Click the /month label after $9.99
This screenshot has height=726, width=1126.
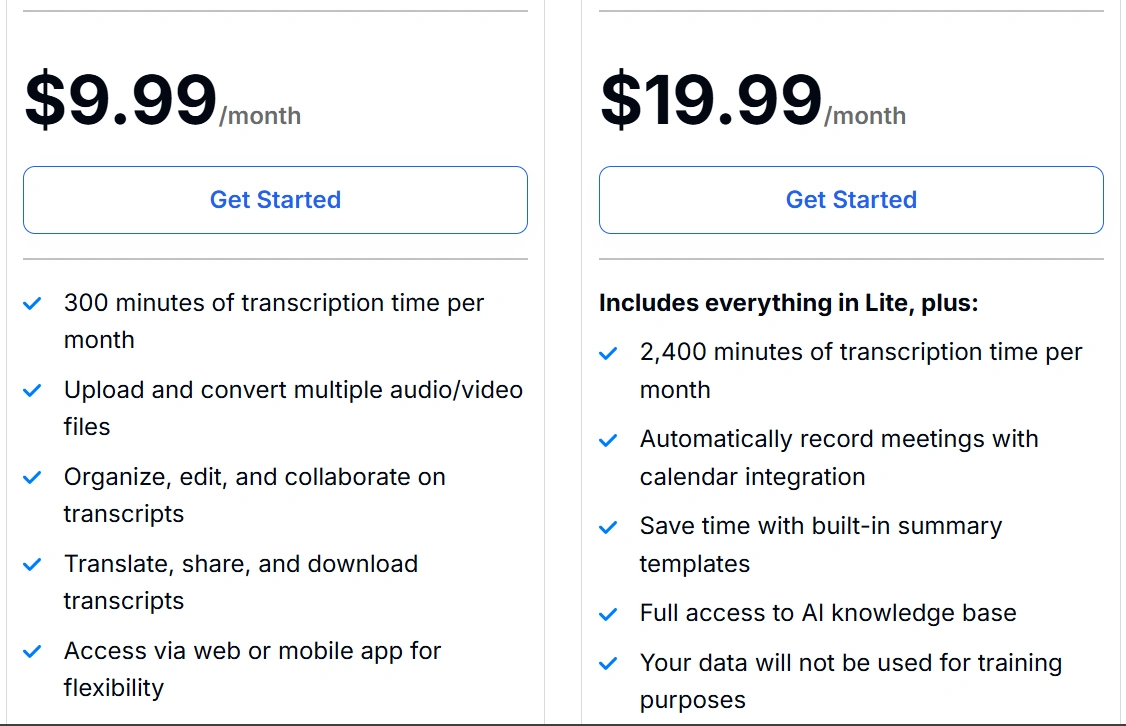tap(260, 116)
